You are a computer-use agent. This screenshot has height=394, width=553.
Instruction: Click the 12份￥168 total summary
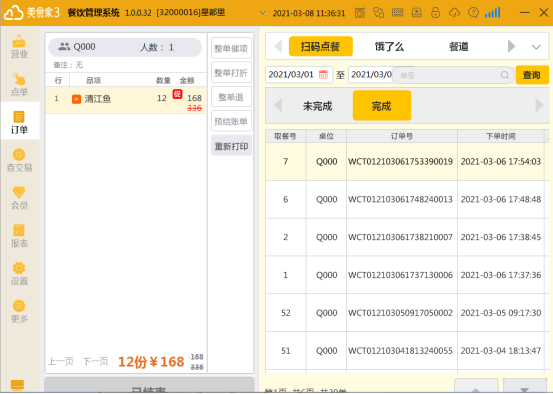[x=151, y=362]
